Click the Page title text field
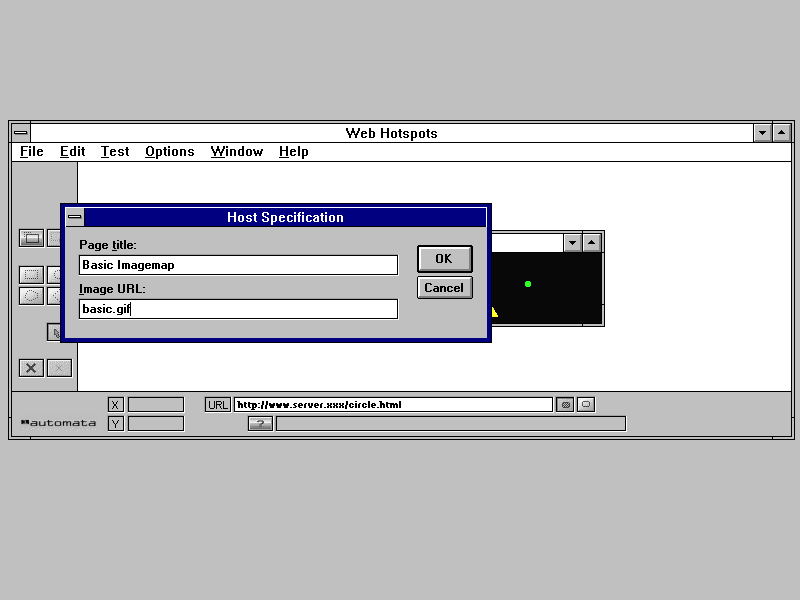 click(x=238, y=265)
